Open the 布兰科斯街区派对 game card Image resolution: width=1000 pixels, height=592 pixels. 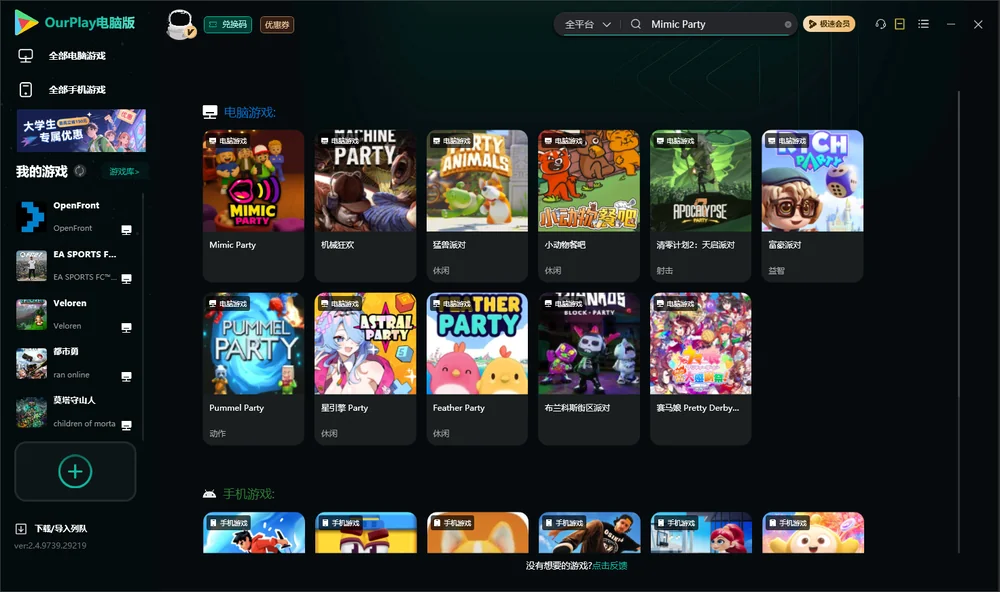point(589,369)
